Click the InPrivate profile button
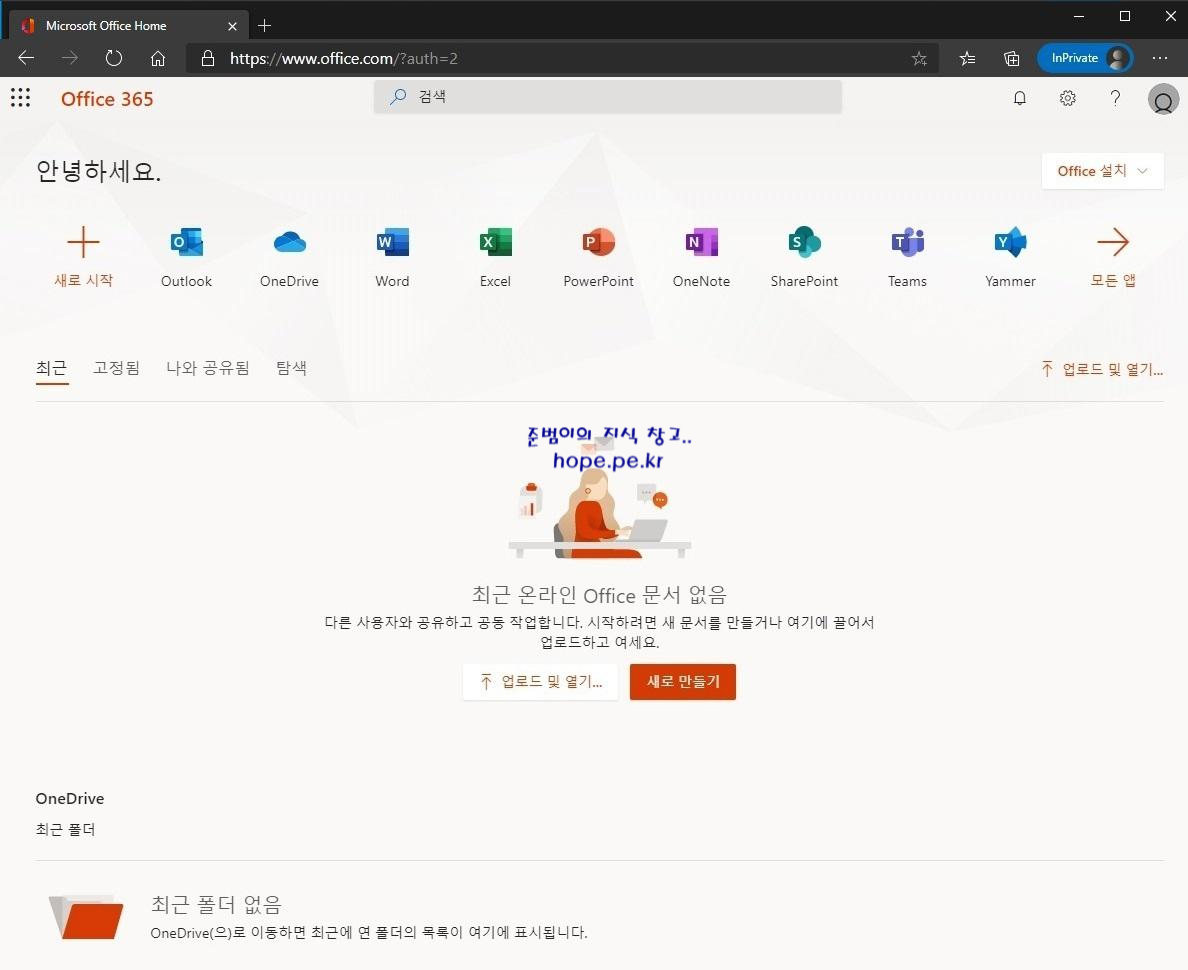This screenshot has width=1188, height=970. (1085, 58)
